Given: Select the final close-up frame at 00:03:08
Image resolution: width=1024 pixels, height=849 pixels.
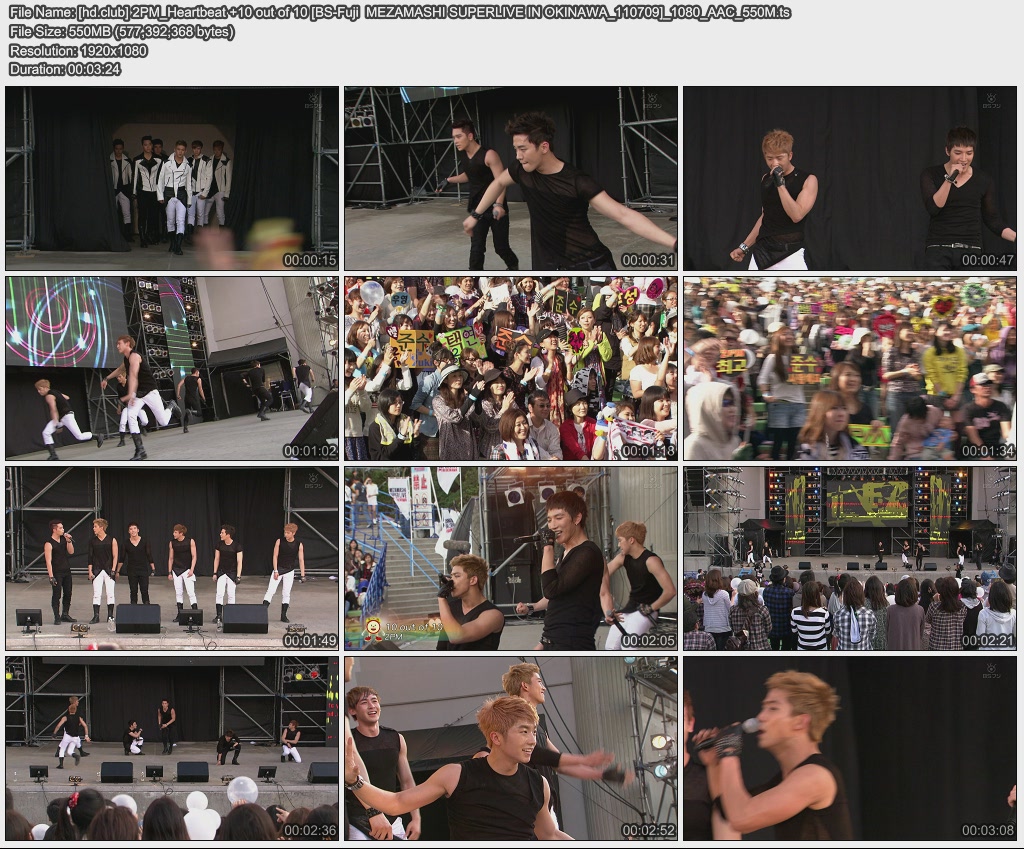Looking at the screenshot, I should pyautogui.click(x=850, y=748).
